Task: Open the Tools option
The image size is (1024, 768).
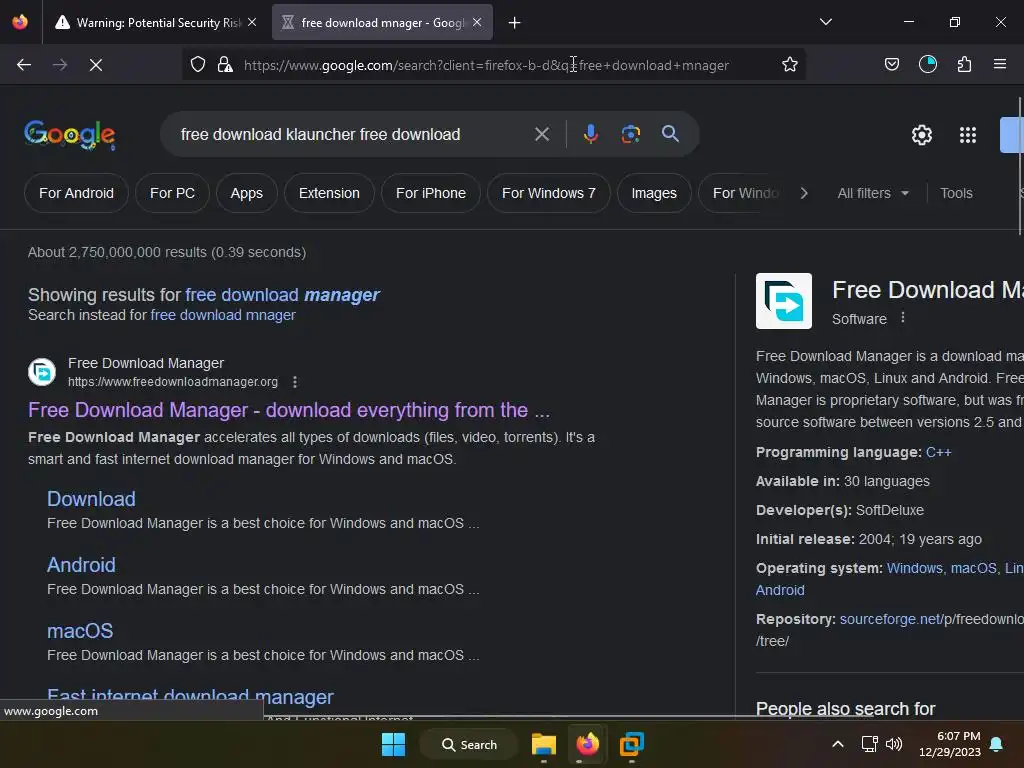Action: (956, 193)
